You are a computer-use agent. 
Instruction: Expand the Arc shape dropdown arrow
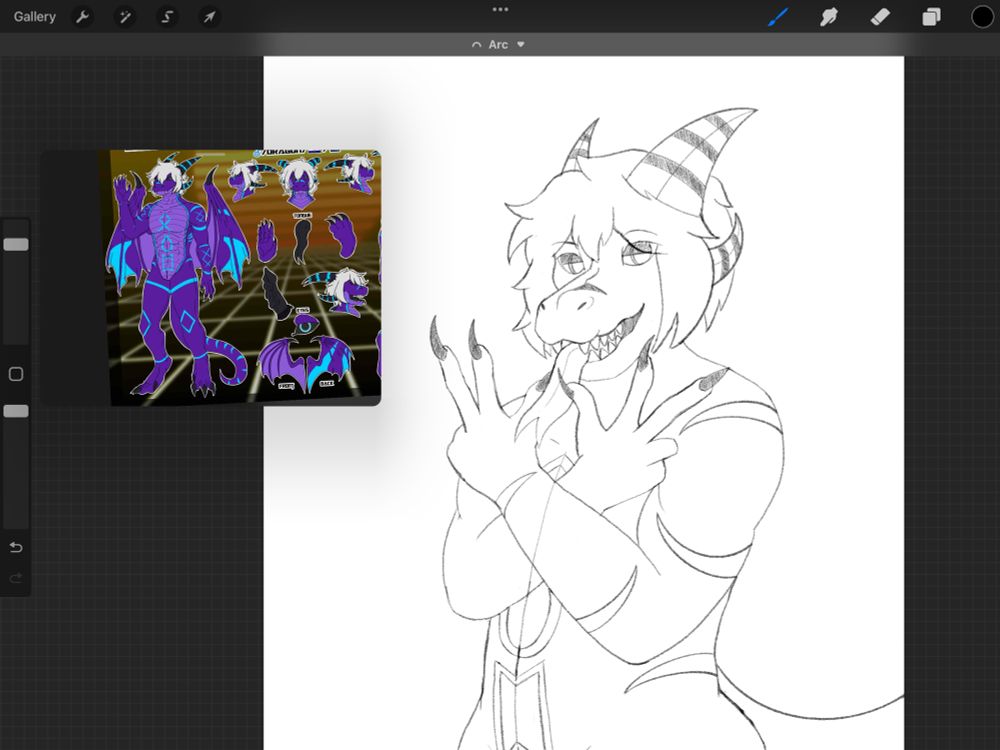520,45
